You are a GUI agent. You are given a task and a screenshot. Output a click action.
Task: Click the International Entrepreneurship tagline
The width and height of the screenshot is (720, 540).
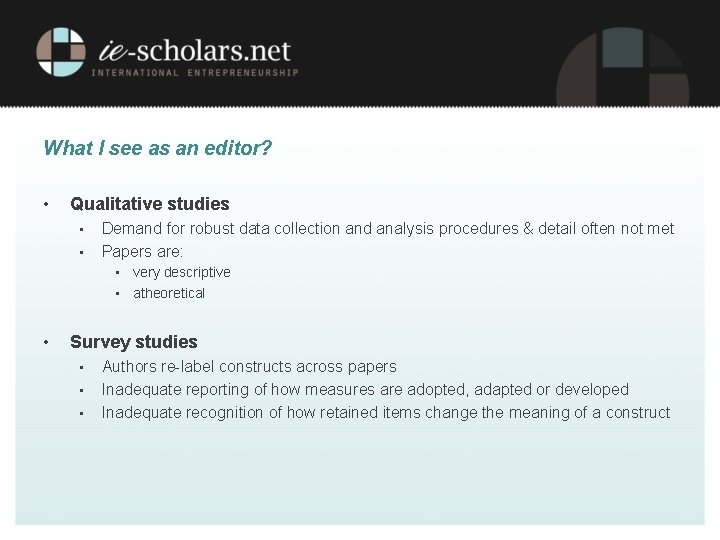click(194, 73)
